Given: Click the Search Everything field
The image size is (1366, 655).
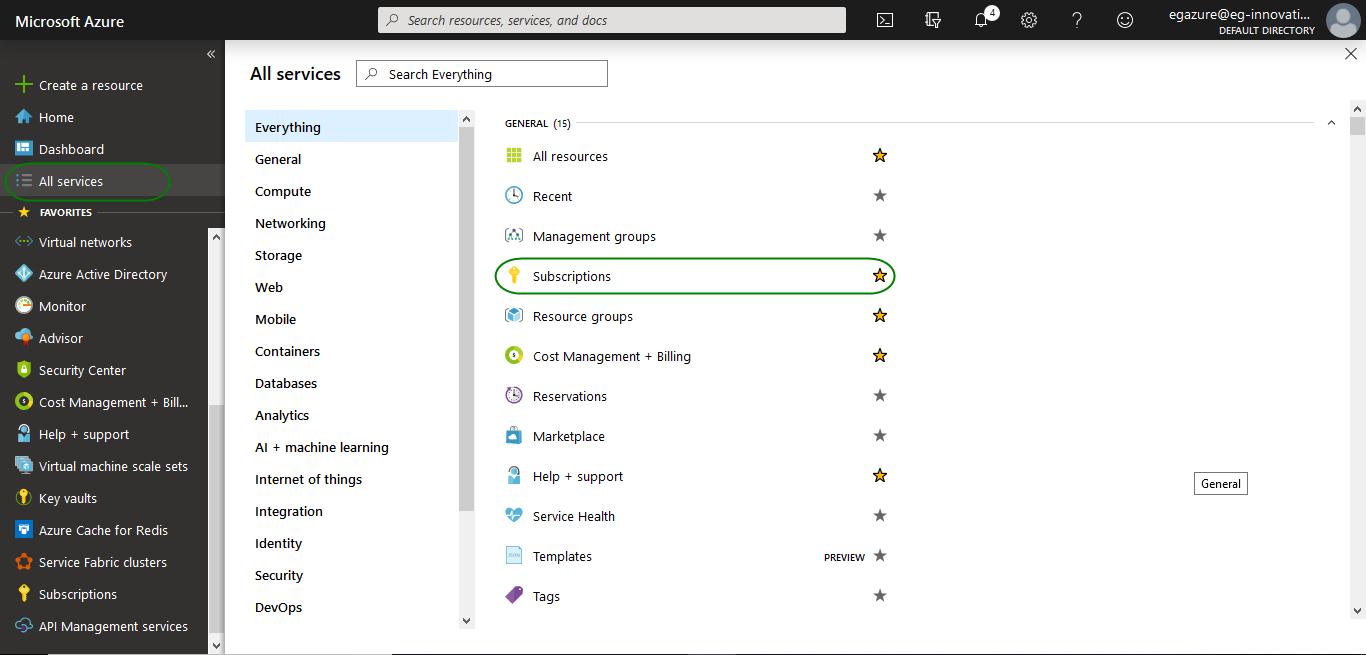Looking at the screenshot, I should (482, 74).
